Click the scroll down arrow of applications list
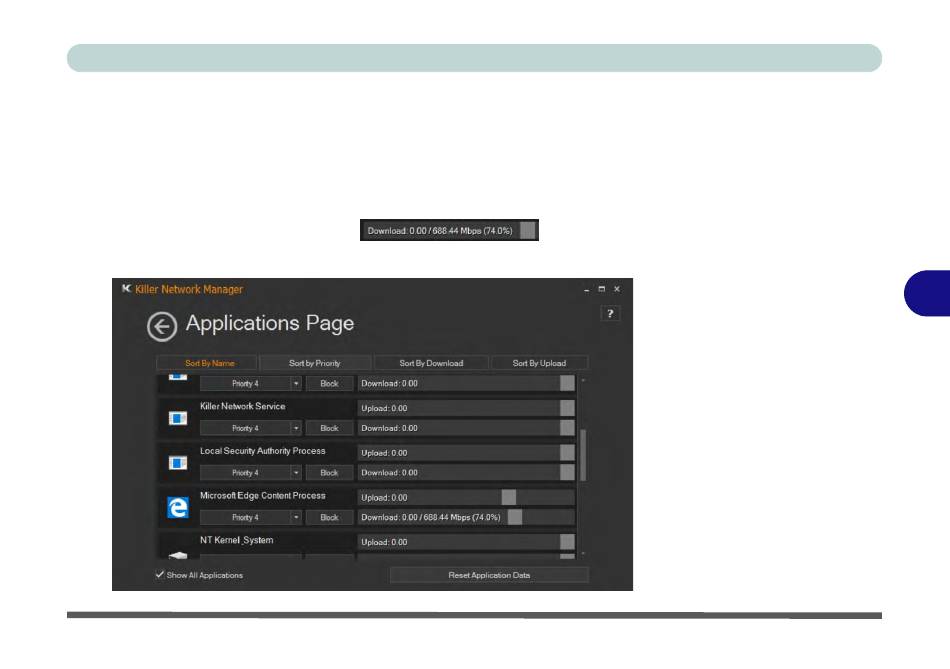This screenshot has height=669, width=950. [583, 554]
